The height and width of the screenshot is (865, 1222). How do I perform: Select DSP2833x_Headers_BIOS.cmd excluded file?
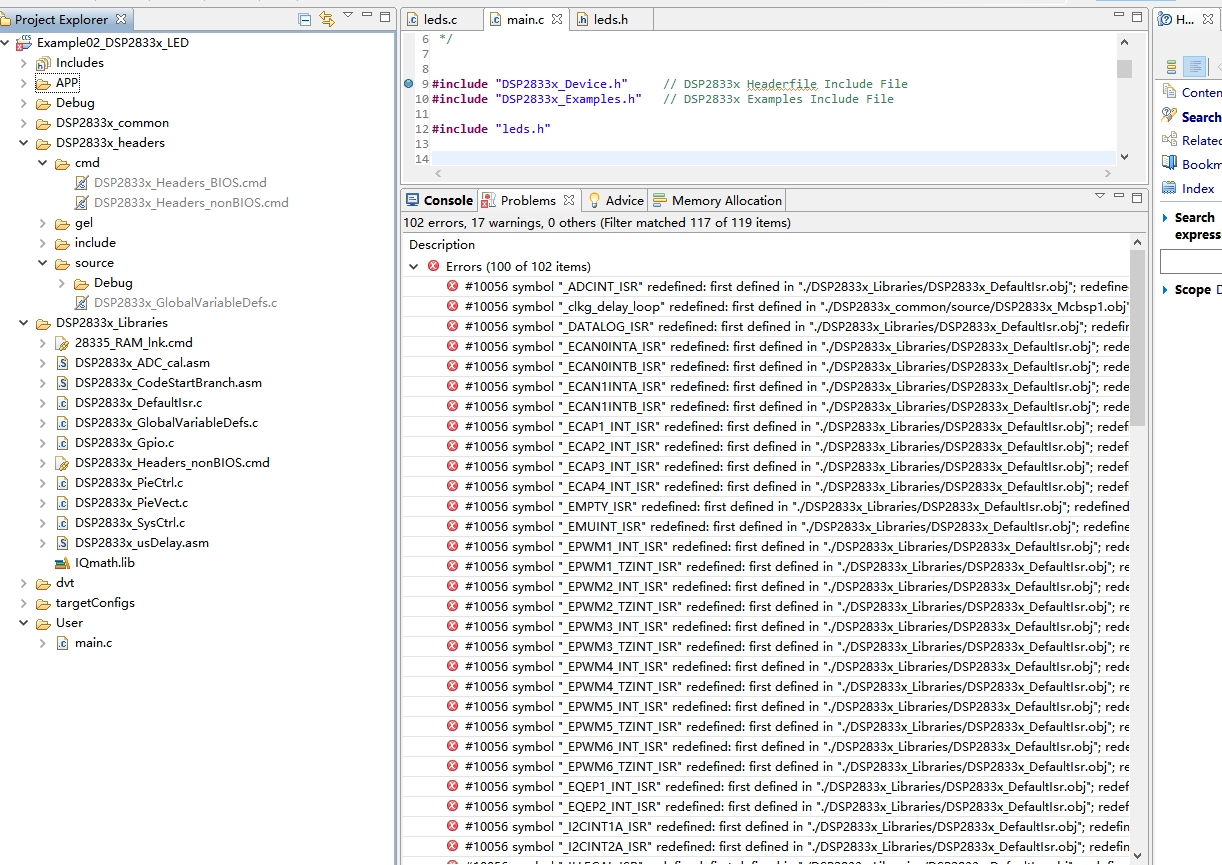180,183
